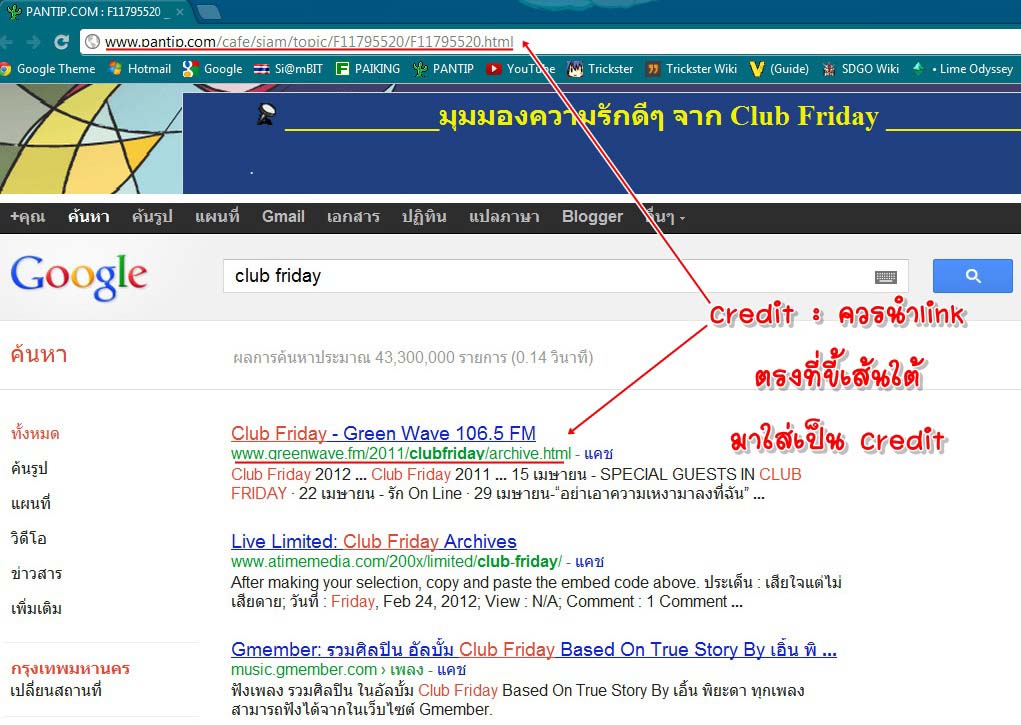Screen dimensions: 1021x725
Task: Click the pantip.com URL in the address bar
Action: pyautogui.click(x=309, y=42)
